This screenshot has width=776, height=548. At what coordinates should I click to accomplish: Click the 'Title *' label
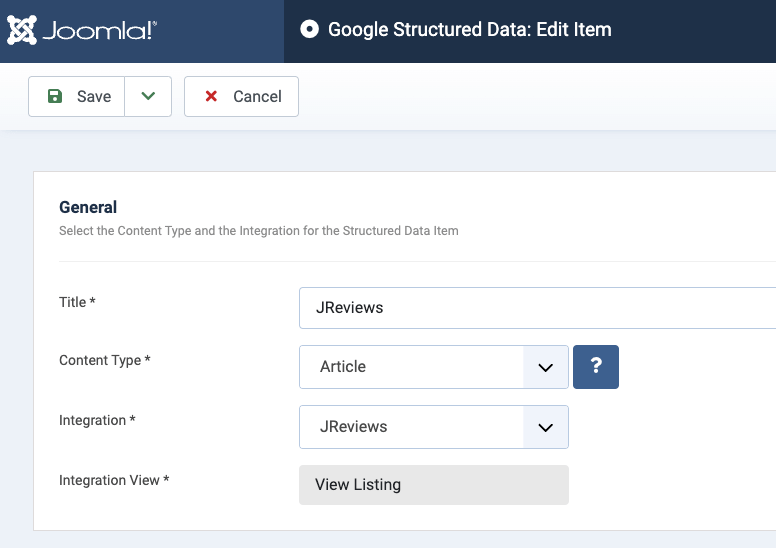77,302
